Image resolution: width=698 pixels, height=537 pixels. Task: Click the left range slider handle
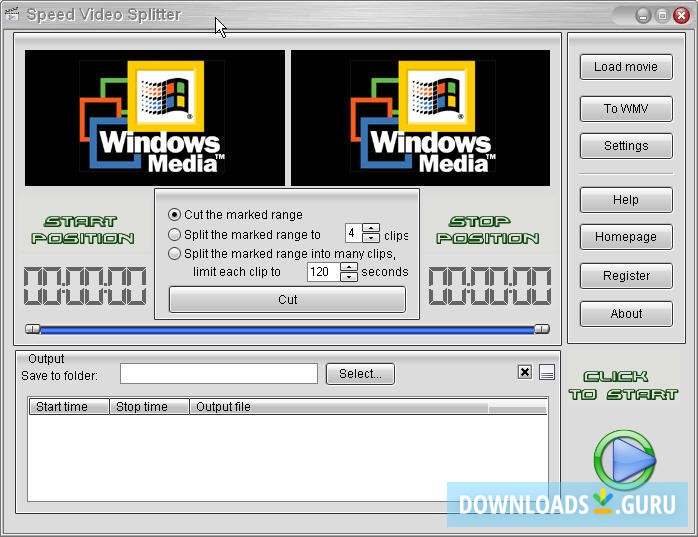[x=32, y=329]
